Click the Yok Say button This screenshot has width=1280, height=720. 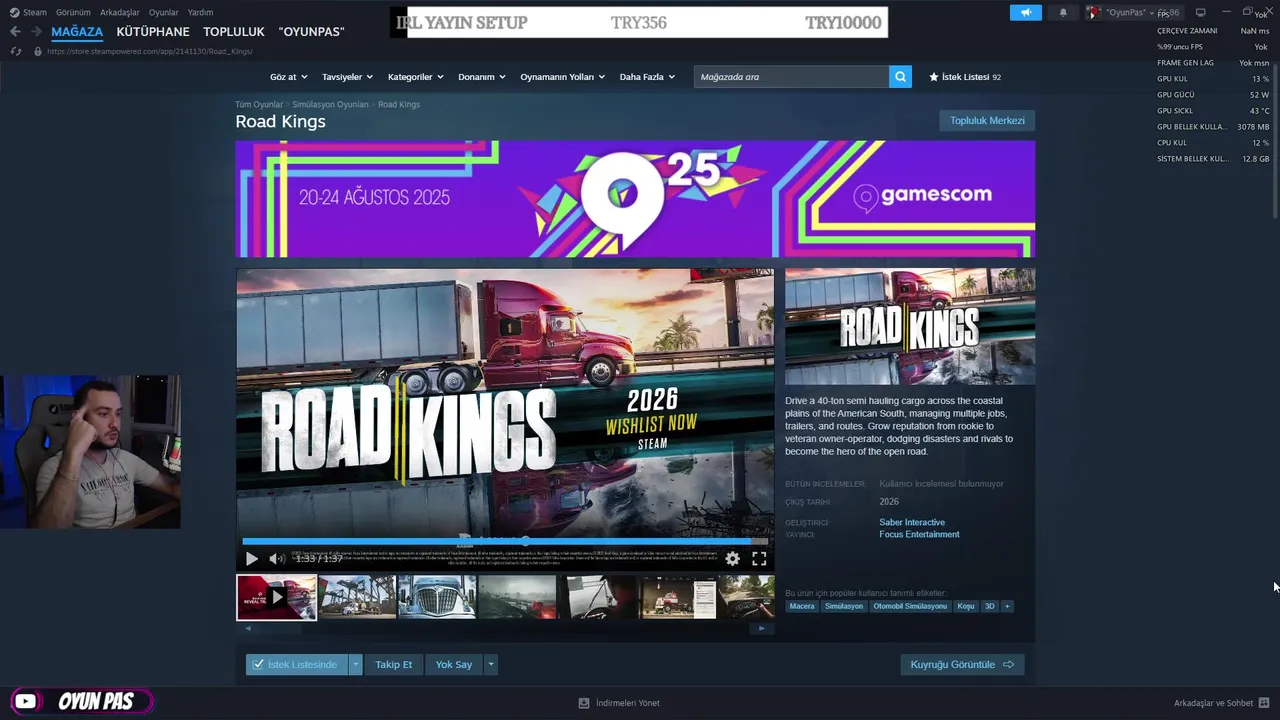point(454,664)
